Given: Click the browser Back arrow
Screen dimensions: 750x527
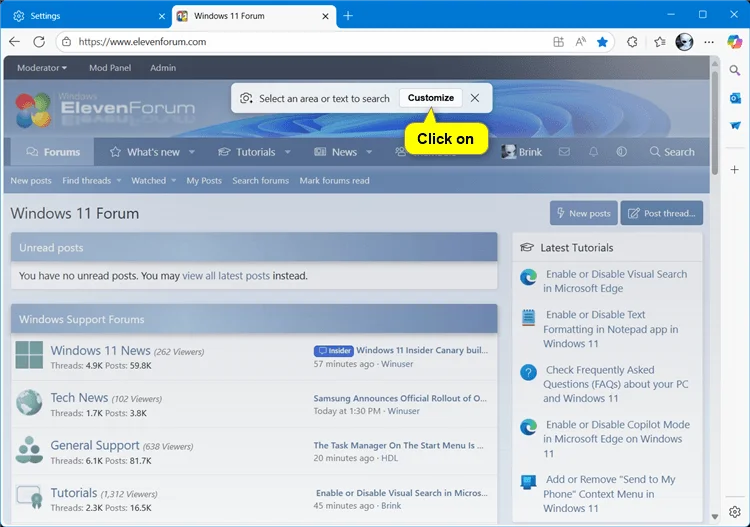Looking at the screenshot, I should [x=14, y=42].
